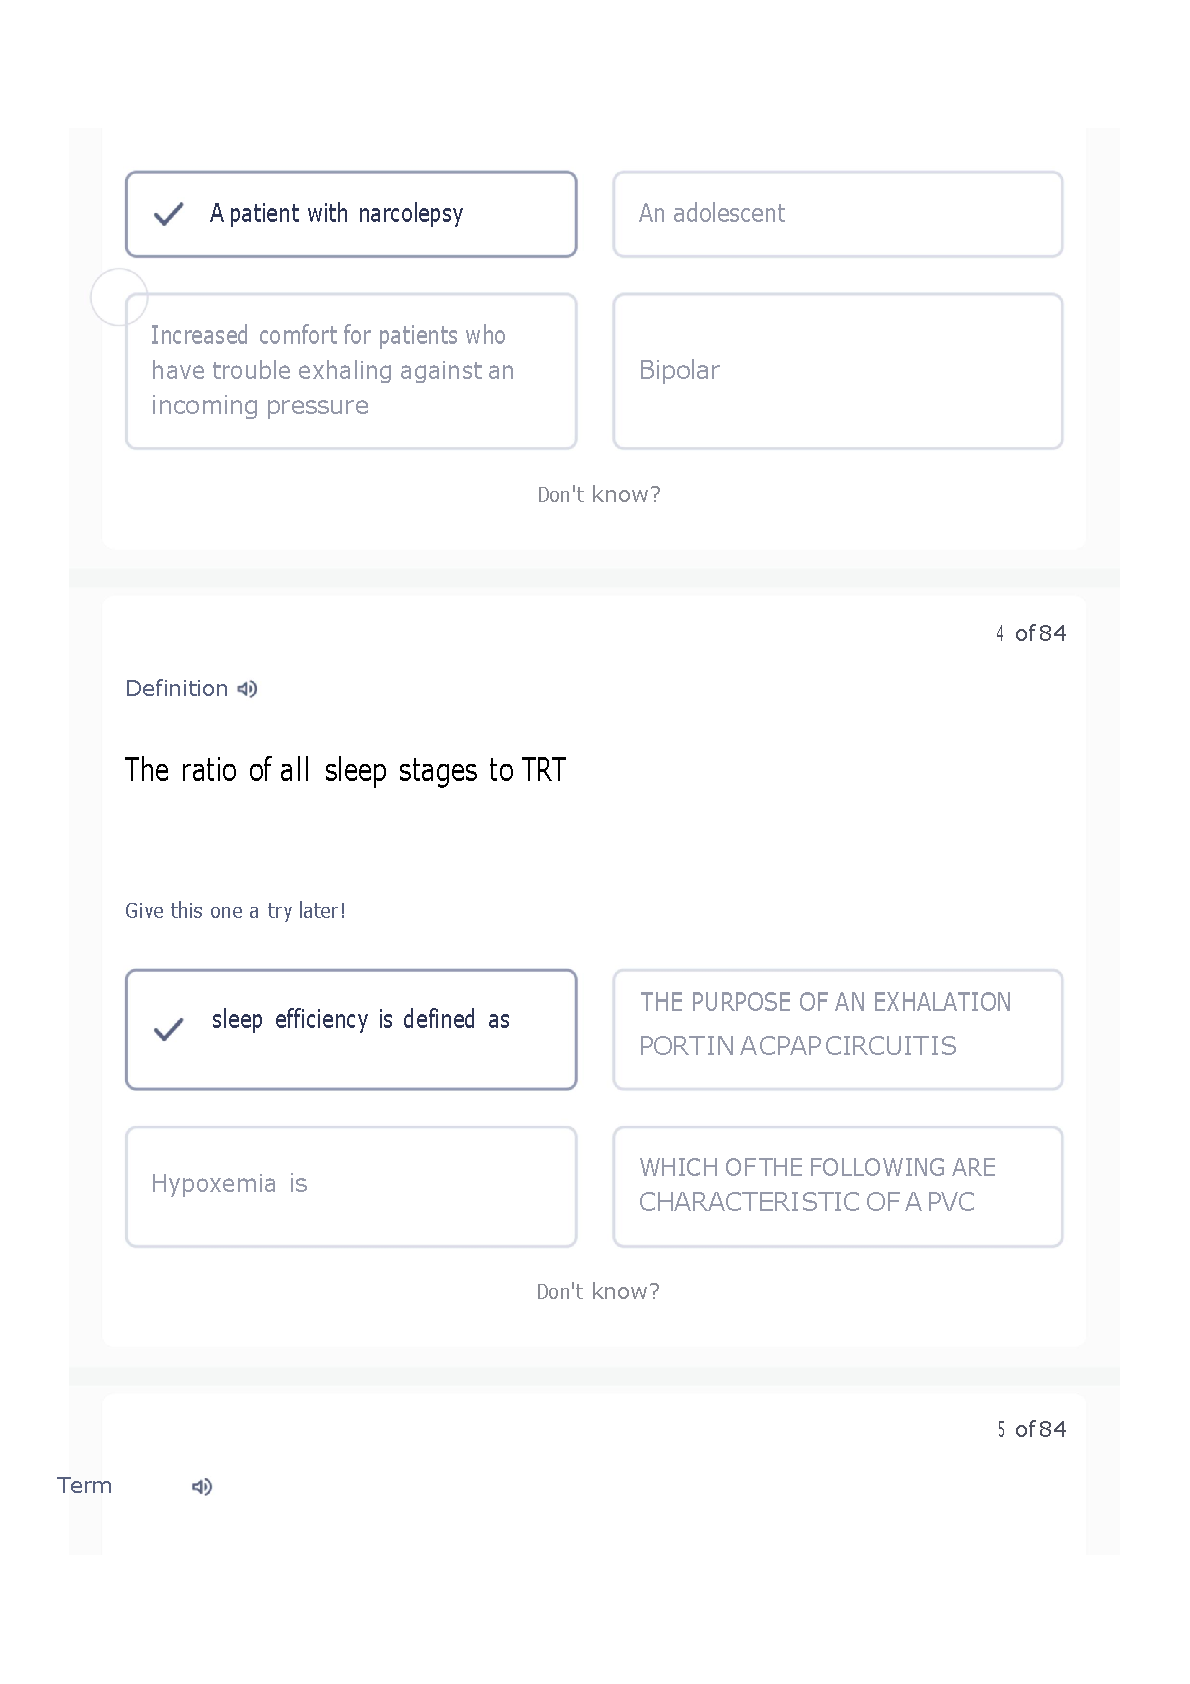Choose 'Increased comfort for patients' answer
1190x1684 pixels.
pos(351,371)
